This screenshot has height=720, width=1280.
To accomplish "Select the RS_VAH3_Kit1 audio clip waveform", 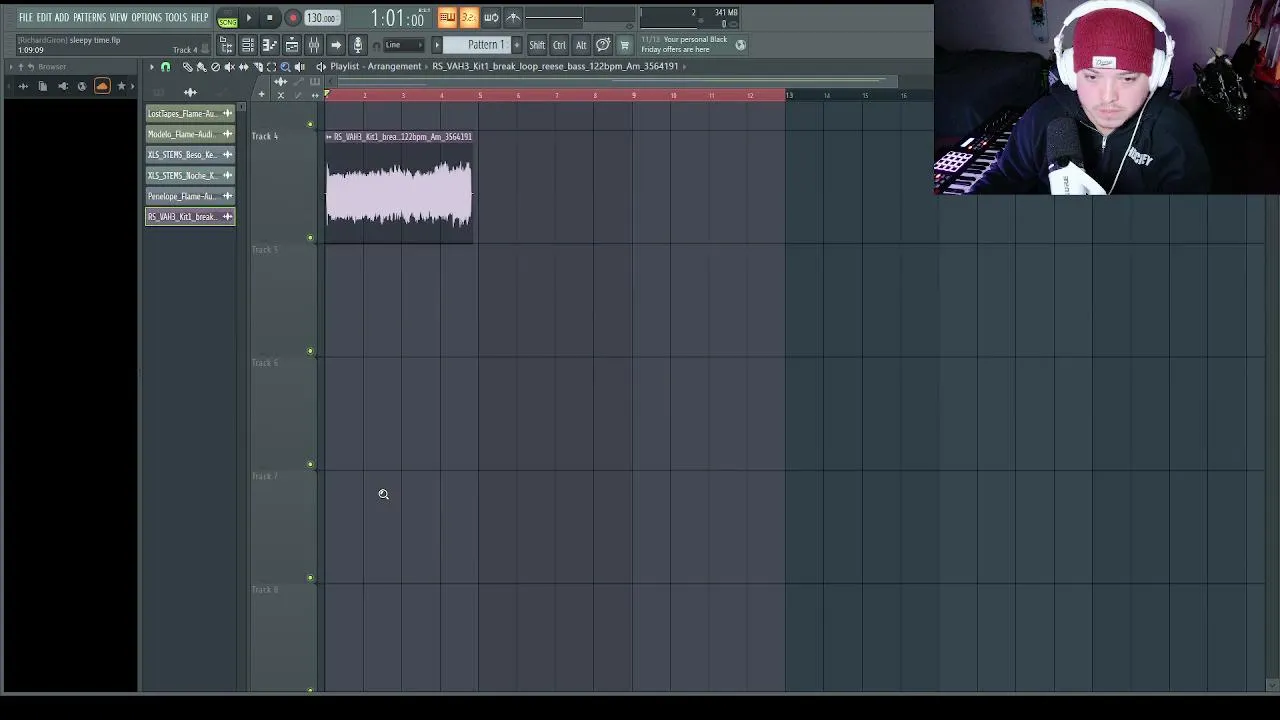I will (399, 193).
